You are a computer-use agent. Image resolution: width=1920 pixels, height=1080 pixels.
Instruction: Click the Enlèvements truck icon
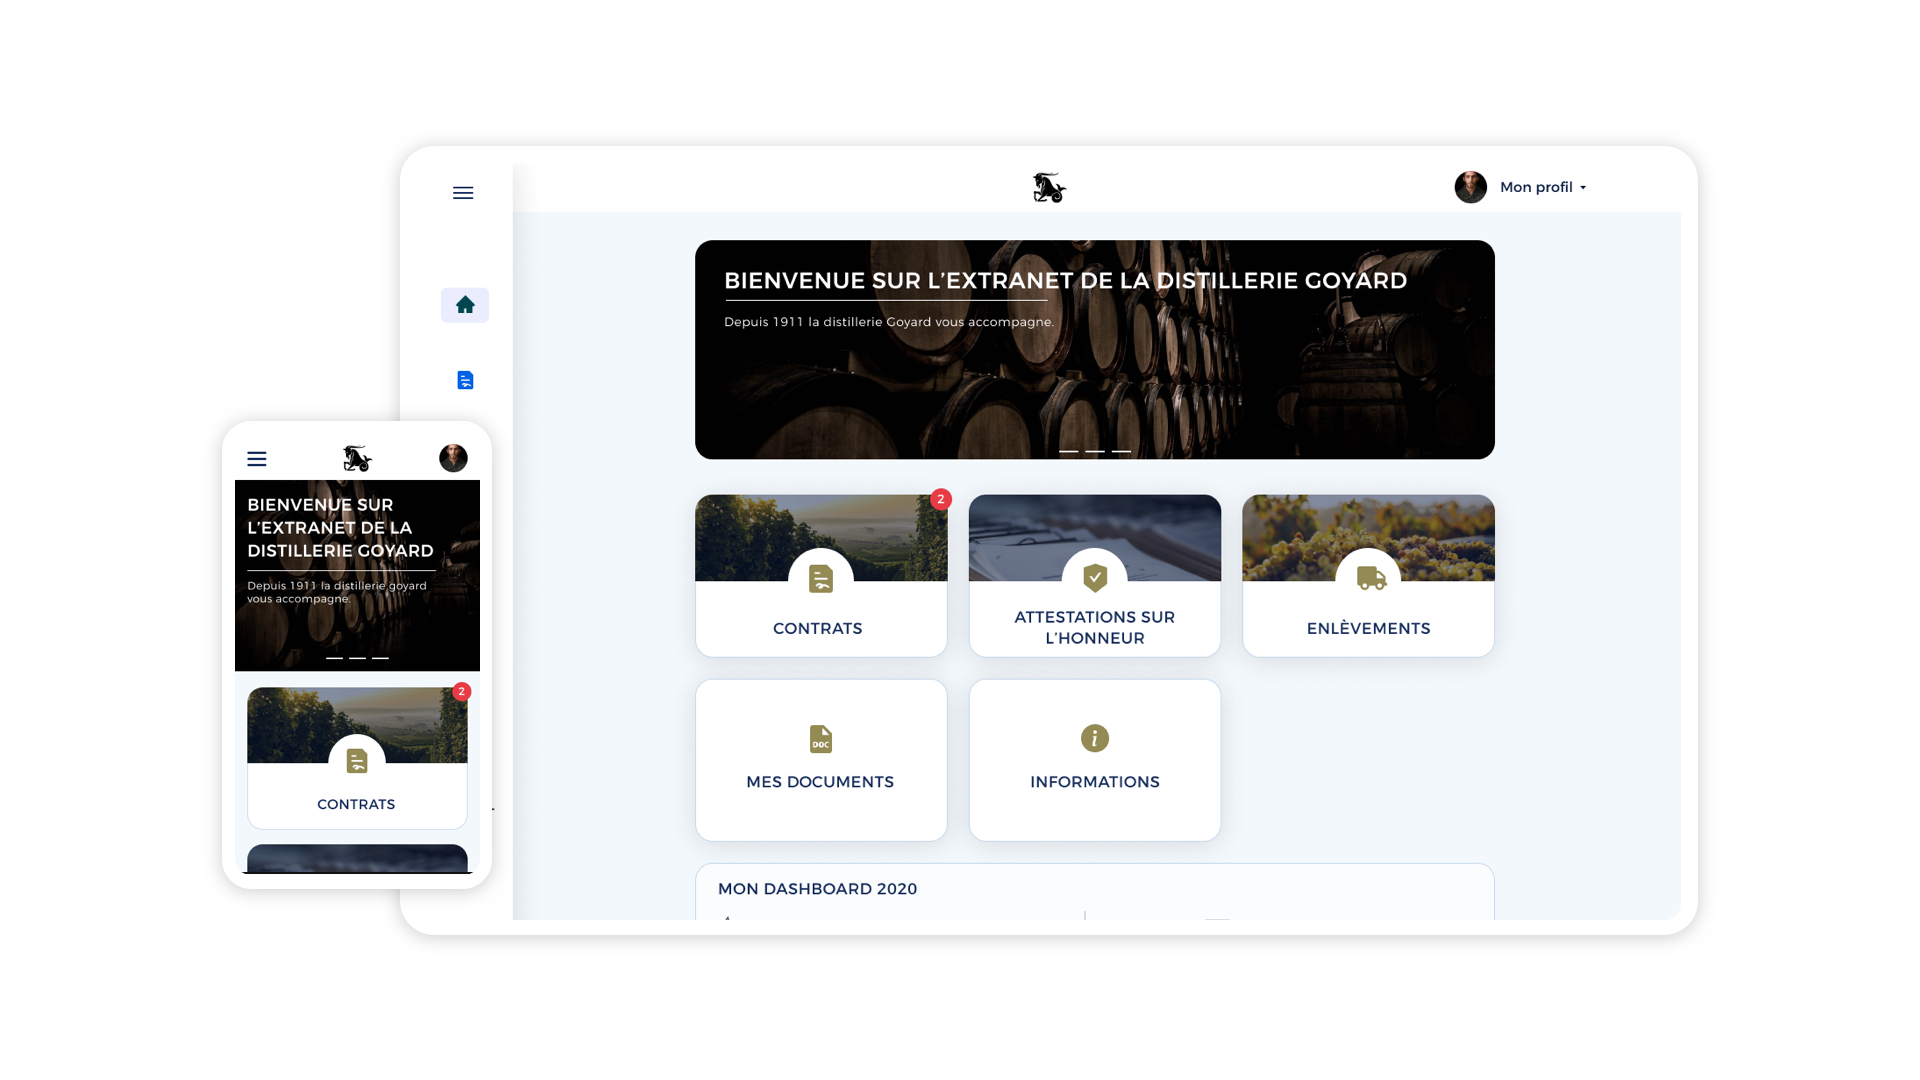point(1371,578)
